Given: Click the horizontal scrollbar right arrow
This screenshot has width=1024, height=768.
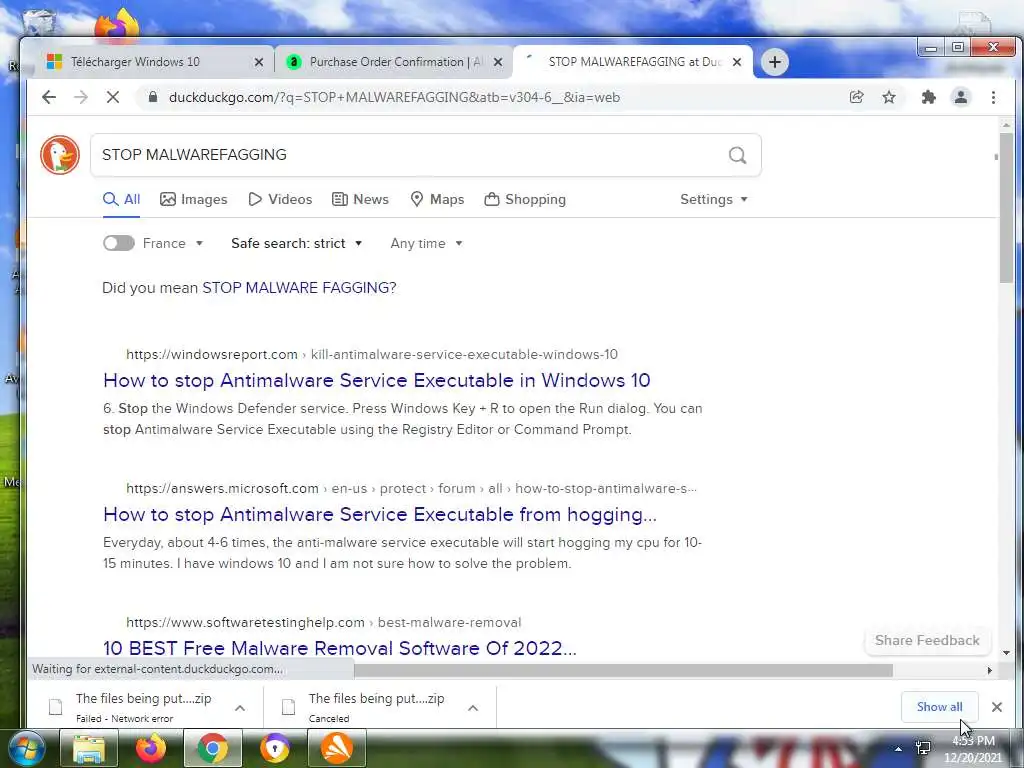Looking at the screenshot, I should [x=989, y=670].
